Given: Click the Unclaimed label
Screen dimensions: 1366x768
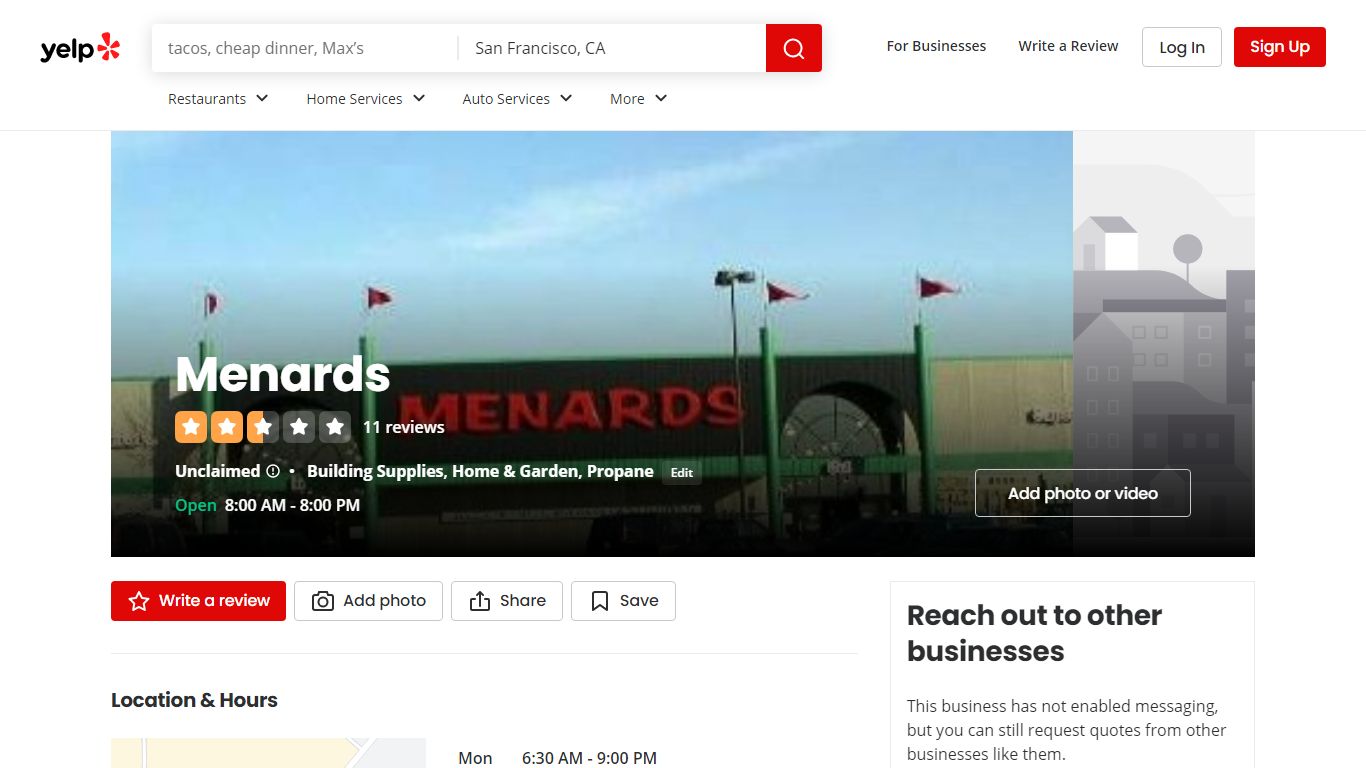Looking at the screenshot, I should pos(218,471).
